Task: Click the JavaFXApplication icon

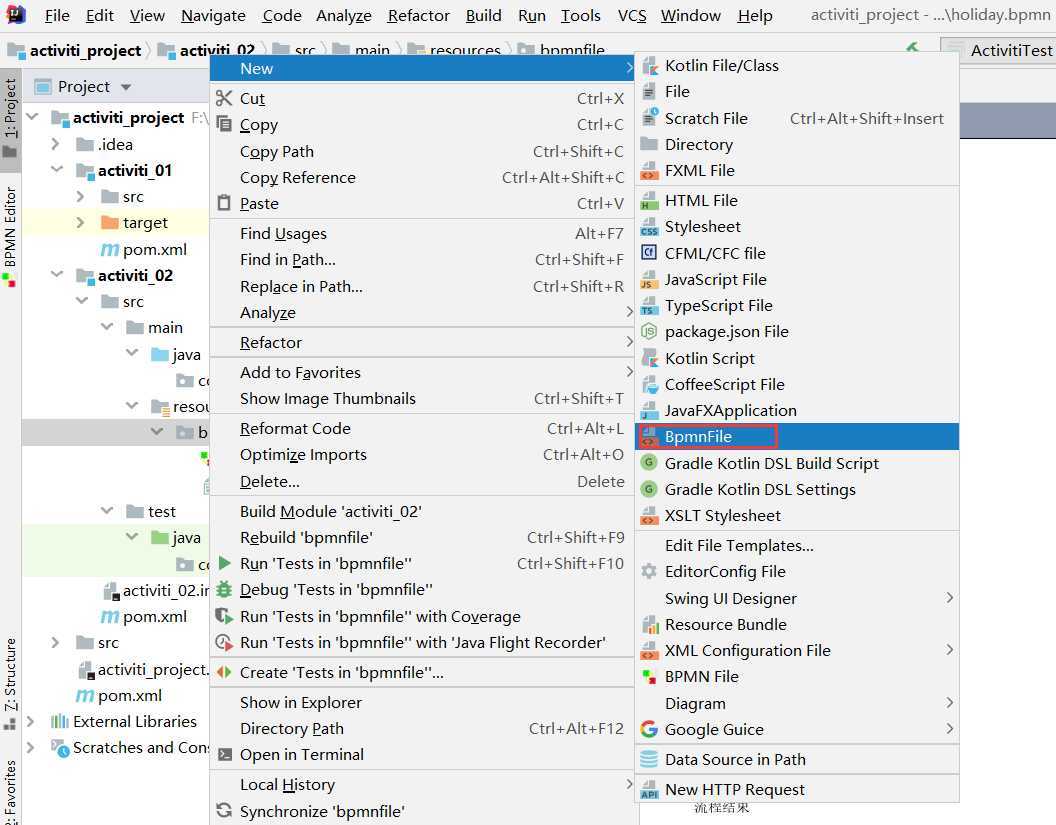Action: pos(649,411)
